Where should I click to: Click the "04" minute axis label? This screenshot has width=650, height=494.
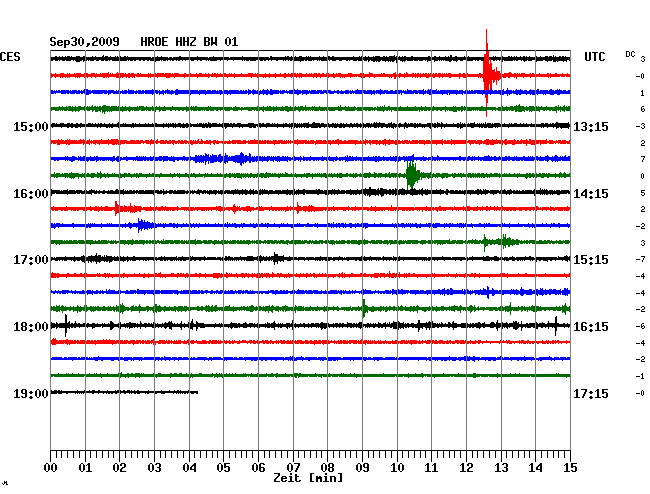point(189,467)
